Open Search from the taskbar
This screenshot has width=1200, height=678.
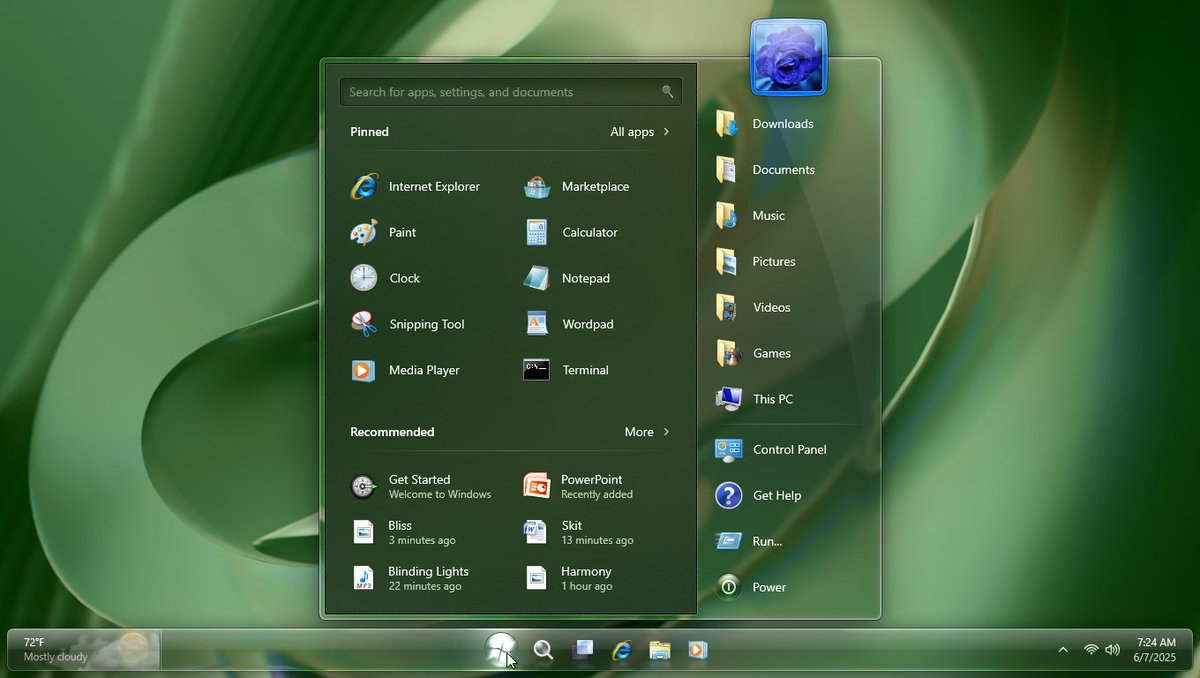[x=543, y=651]
